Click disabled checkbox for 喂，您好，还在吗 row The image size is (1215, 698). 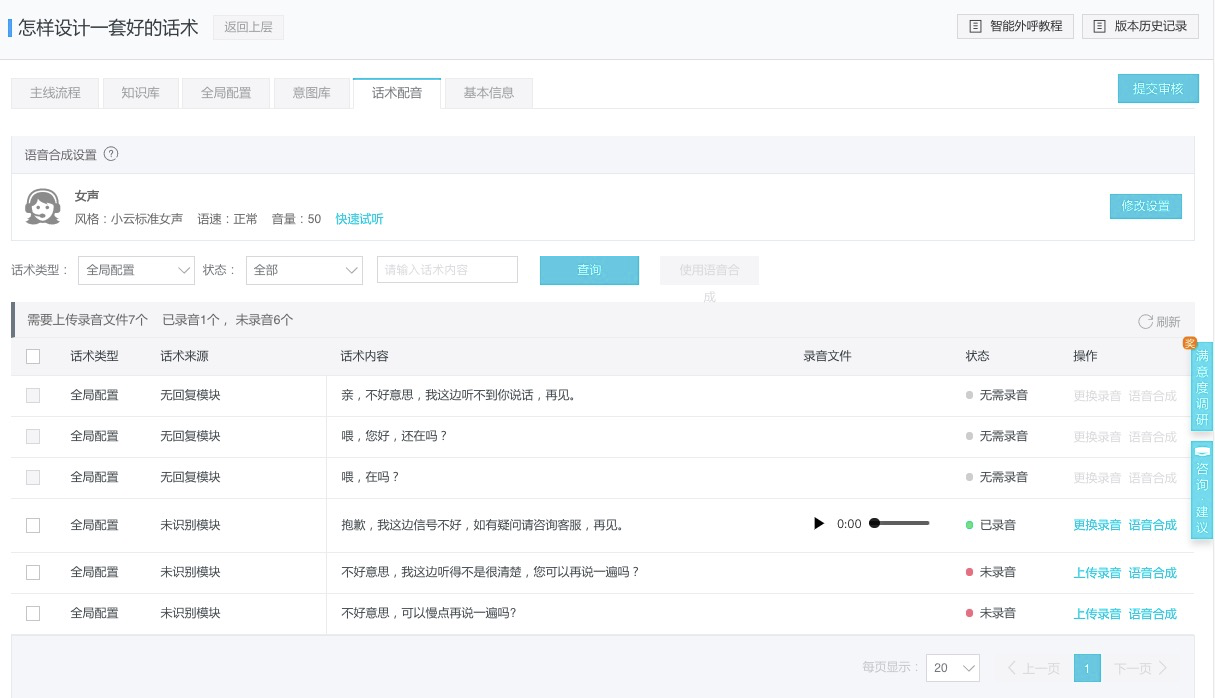pyautogui.click(x=33, y=437)
